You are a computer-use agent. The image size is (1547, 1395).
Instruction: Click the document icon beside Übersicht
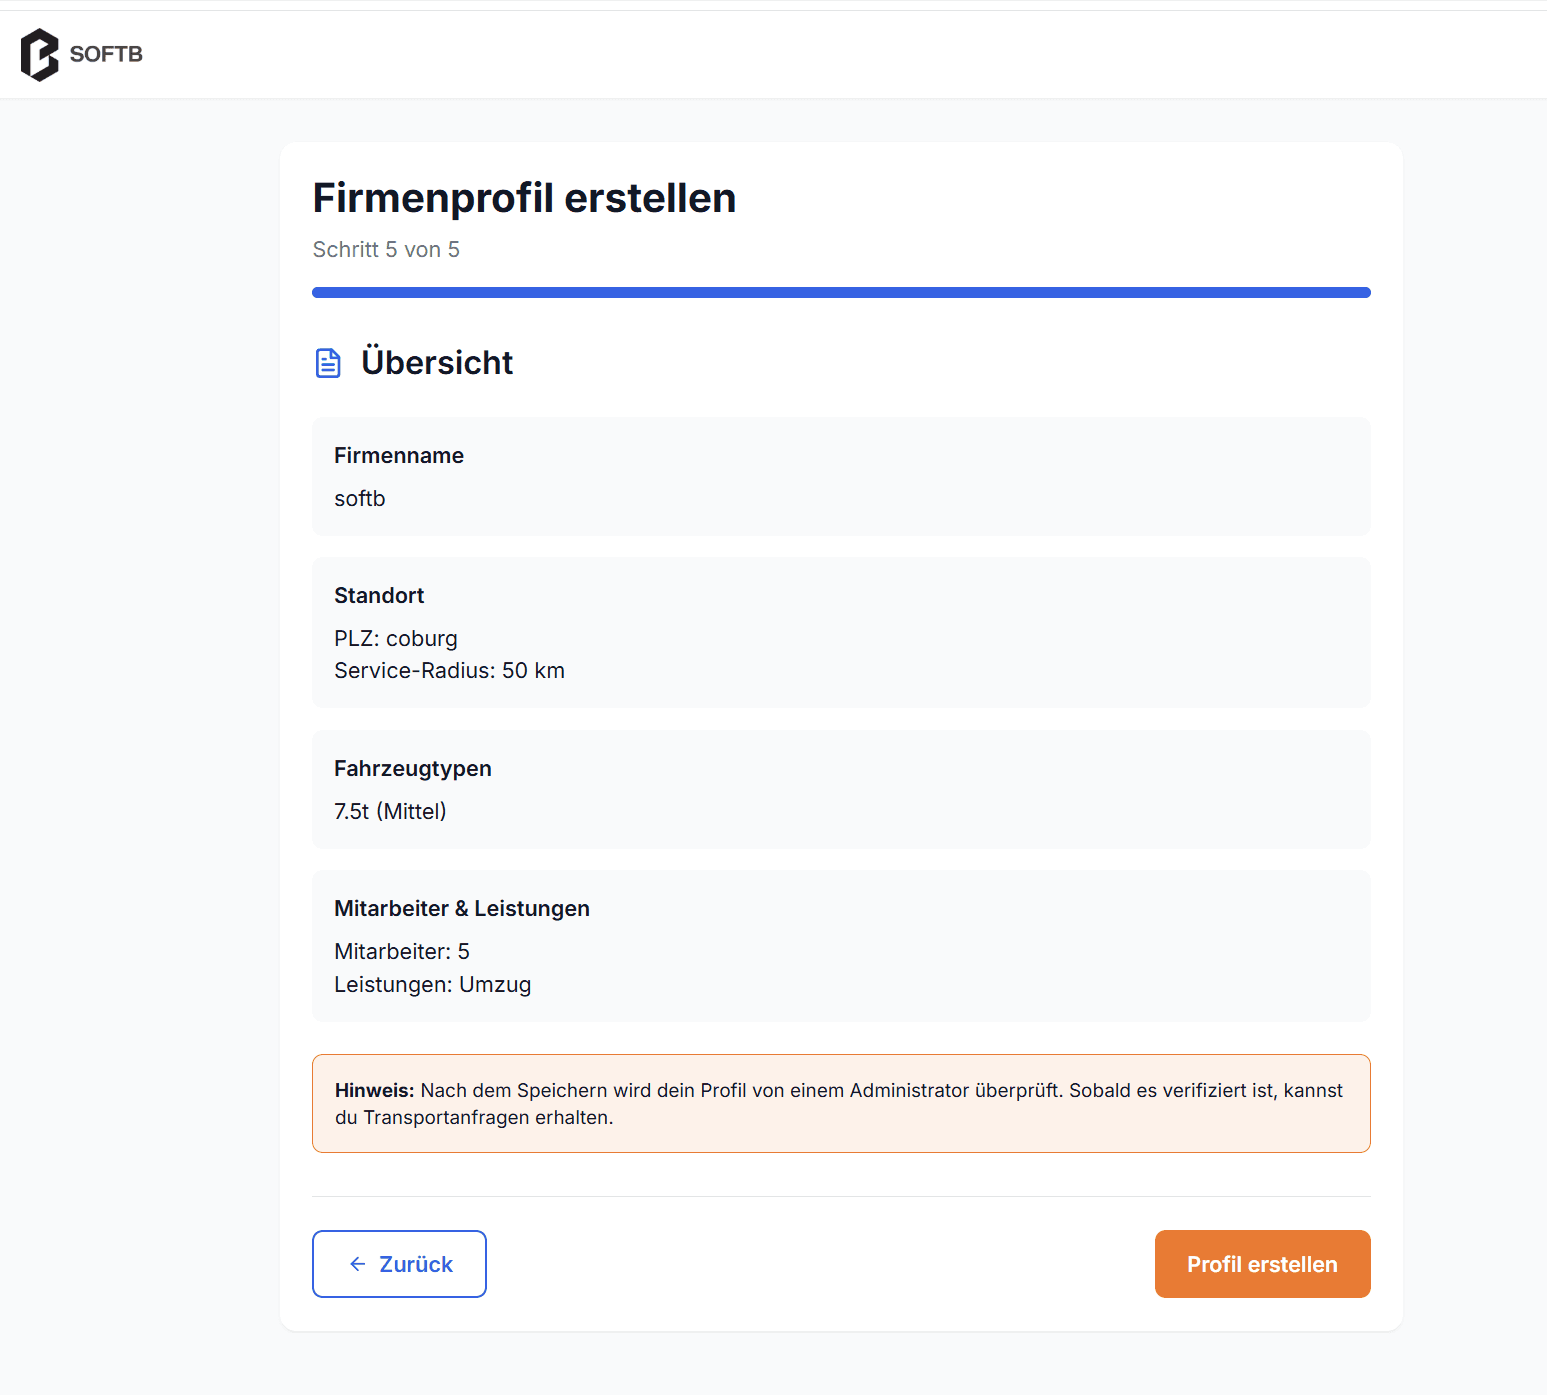[x=328, y=363]
